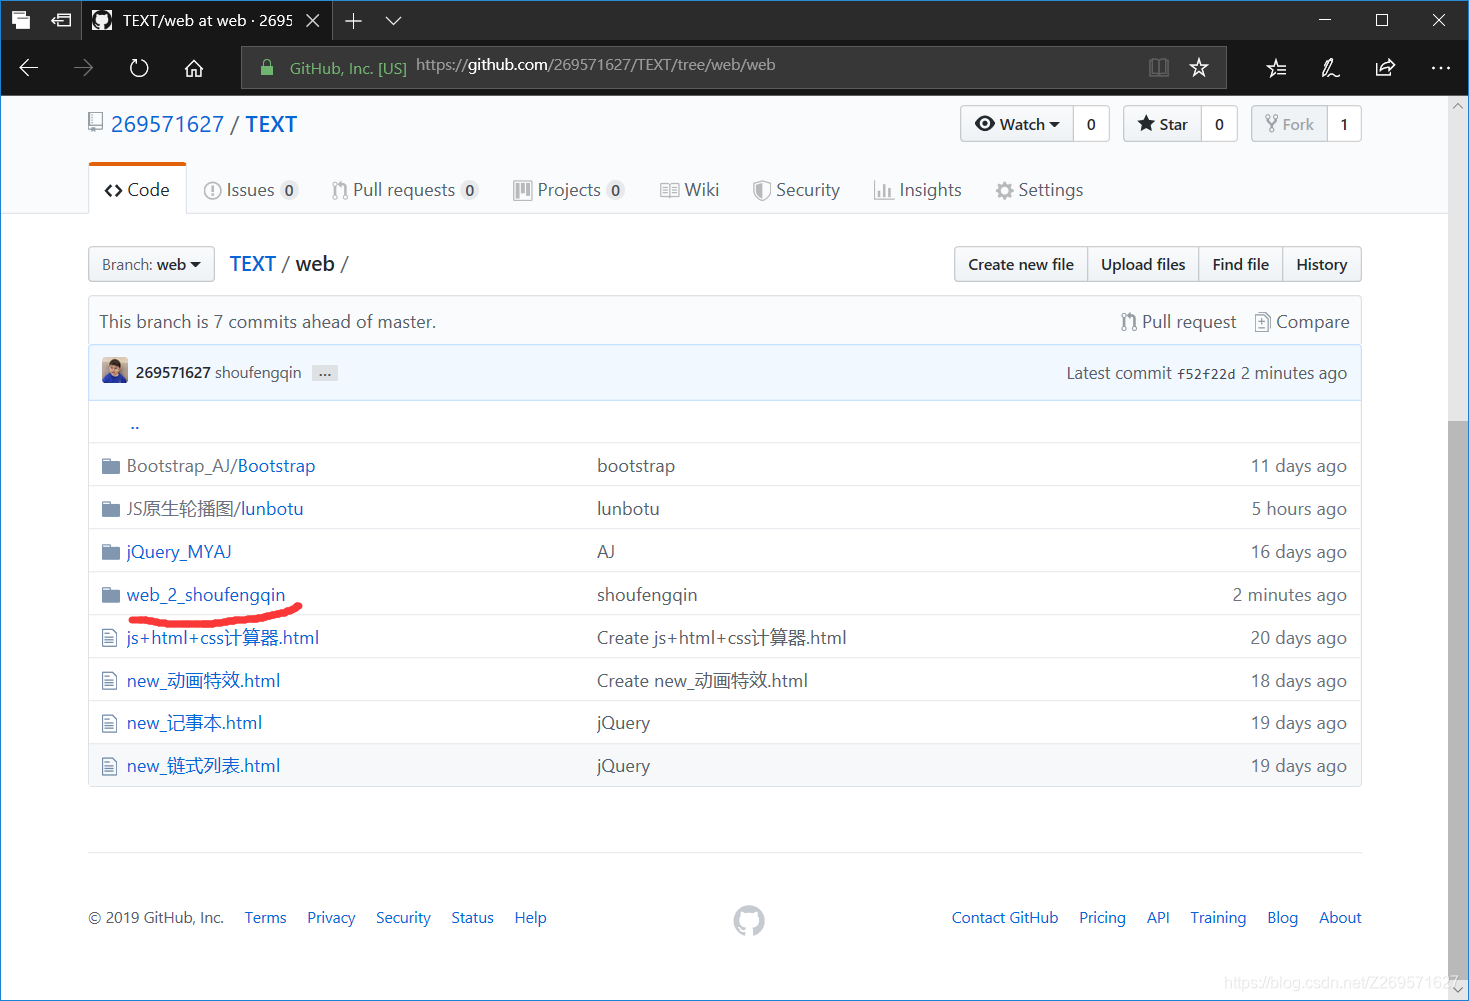Go to the Wiki tab
The width and height of the screenshot is (1469, 1001).
coord(689,190)
